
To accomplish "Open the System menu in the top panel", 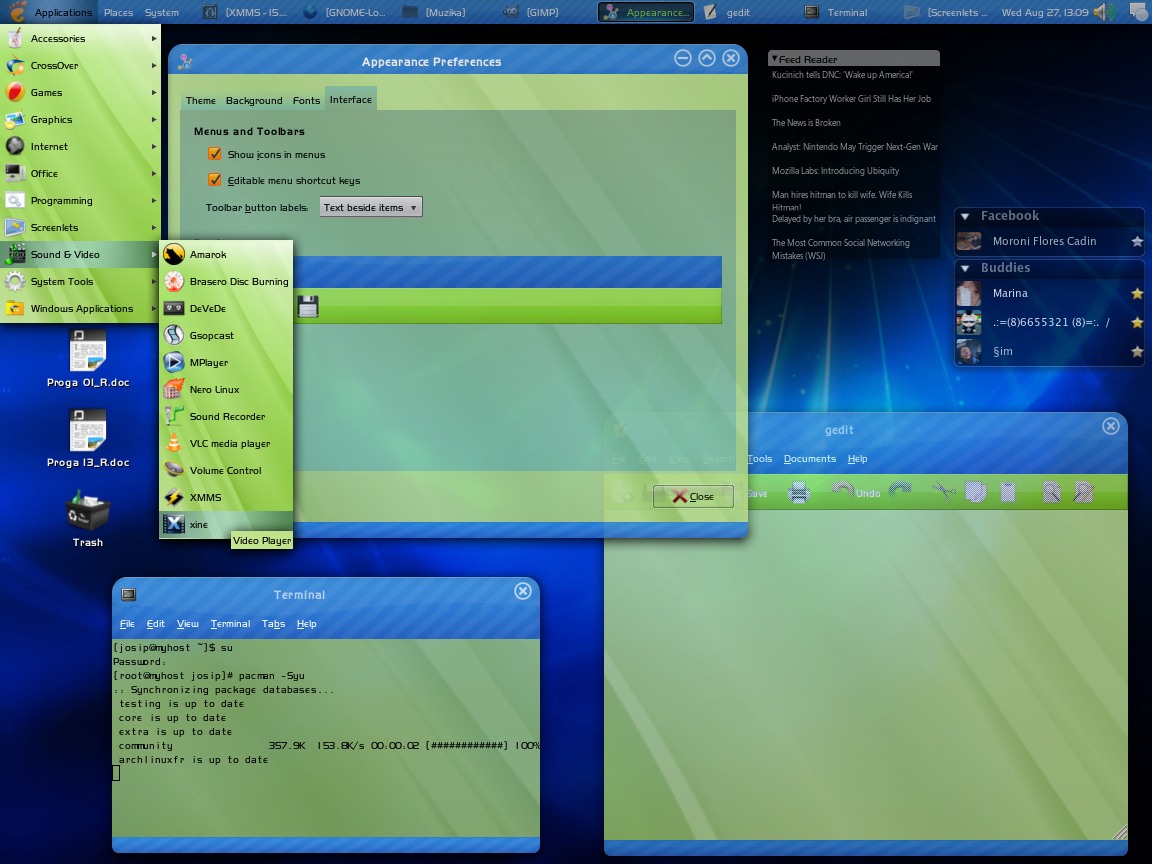I will tap(162, 12).
